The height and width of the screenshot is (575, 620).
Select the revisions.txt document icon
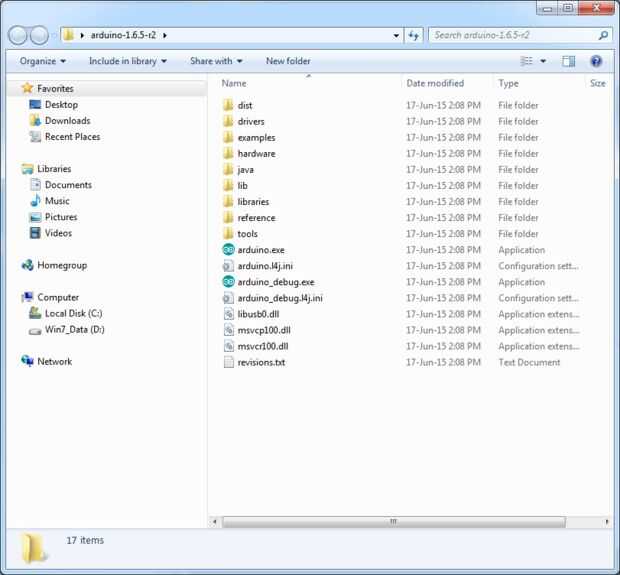click(229, 362)
